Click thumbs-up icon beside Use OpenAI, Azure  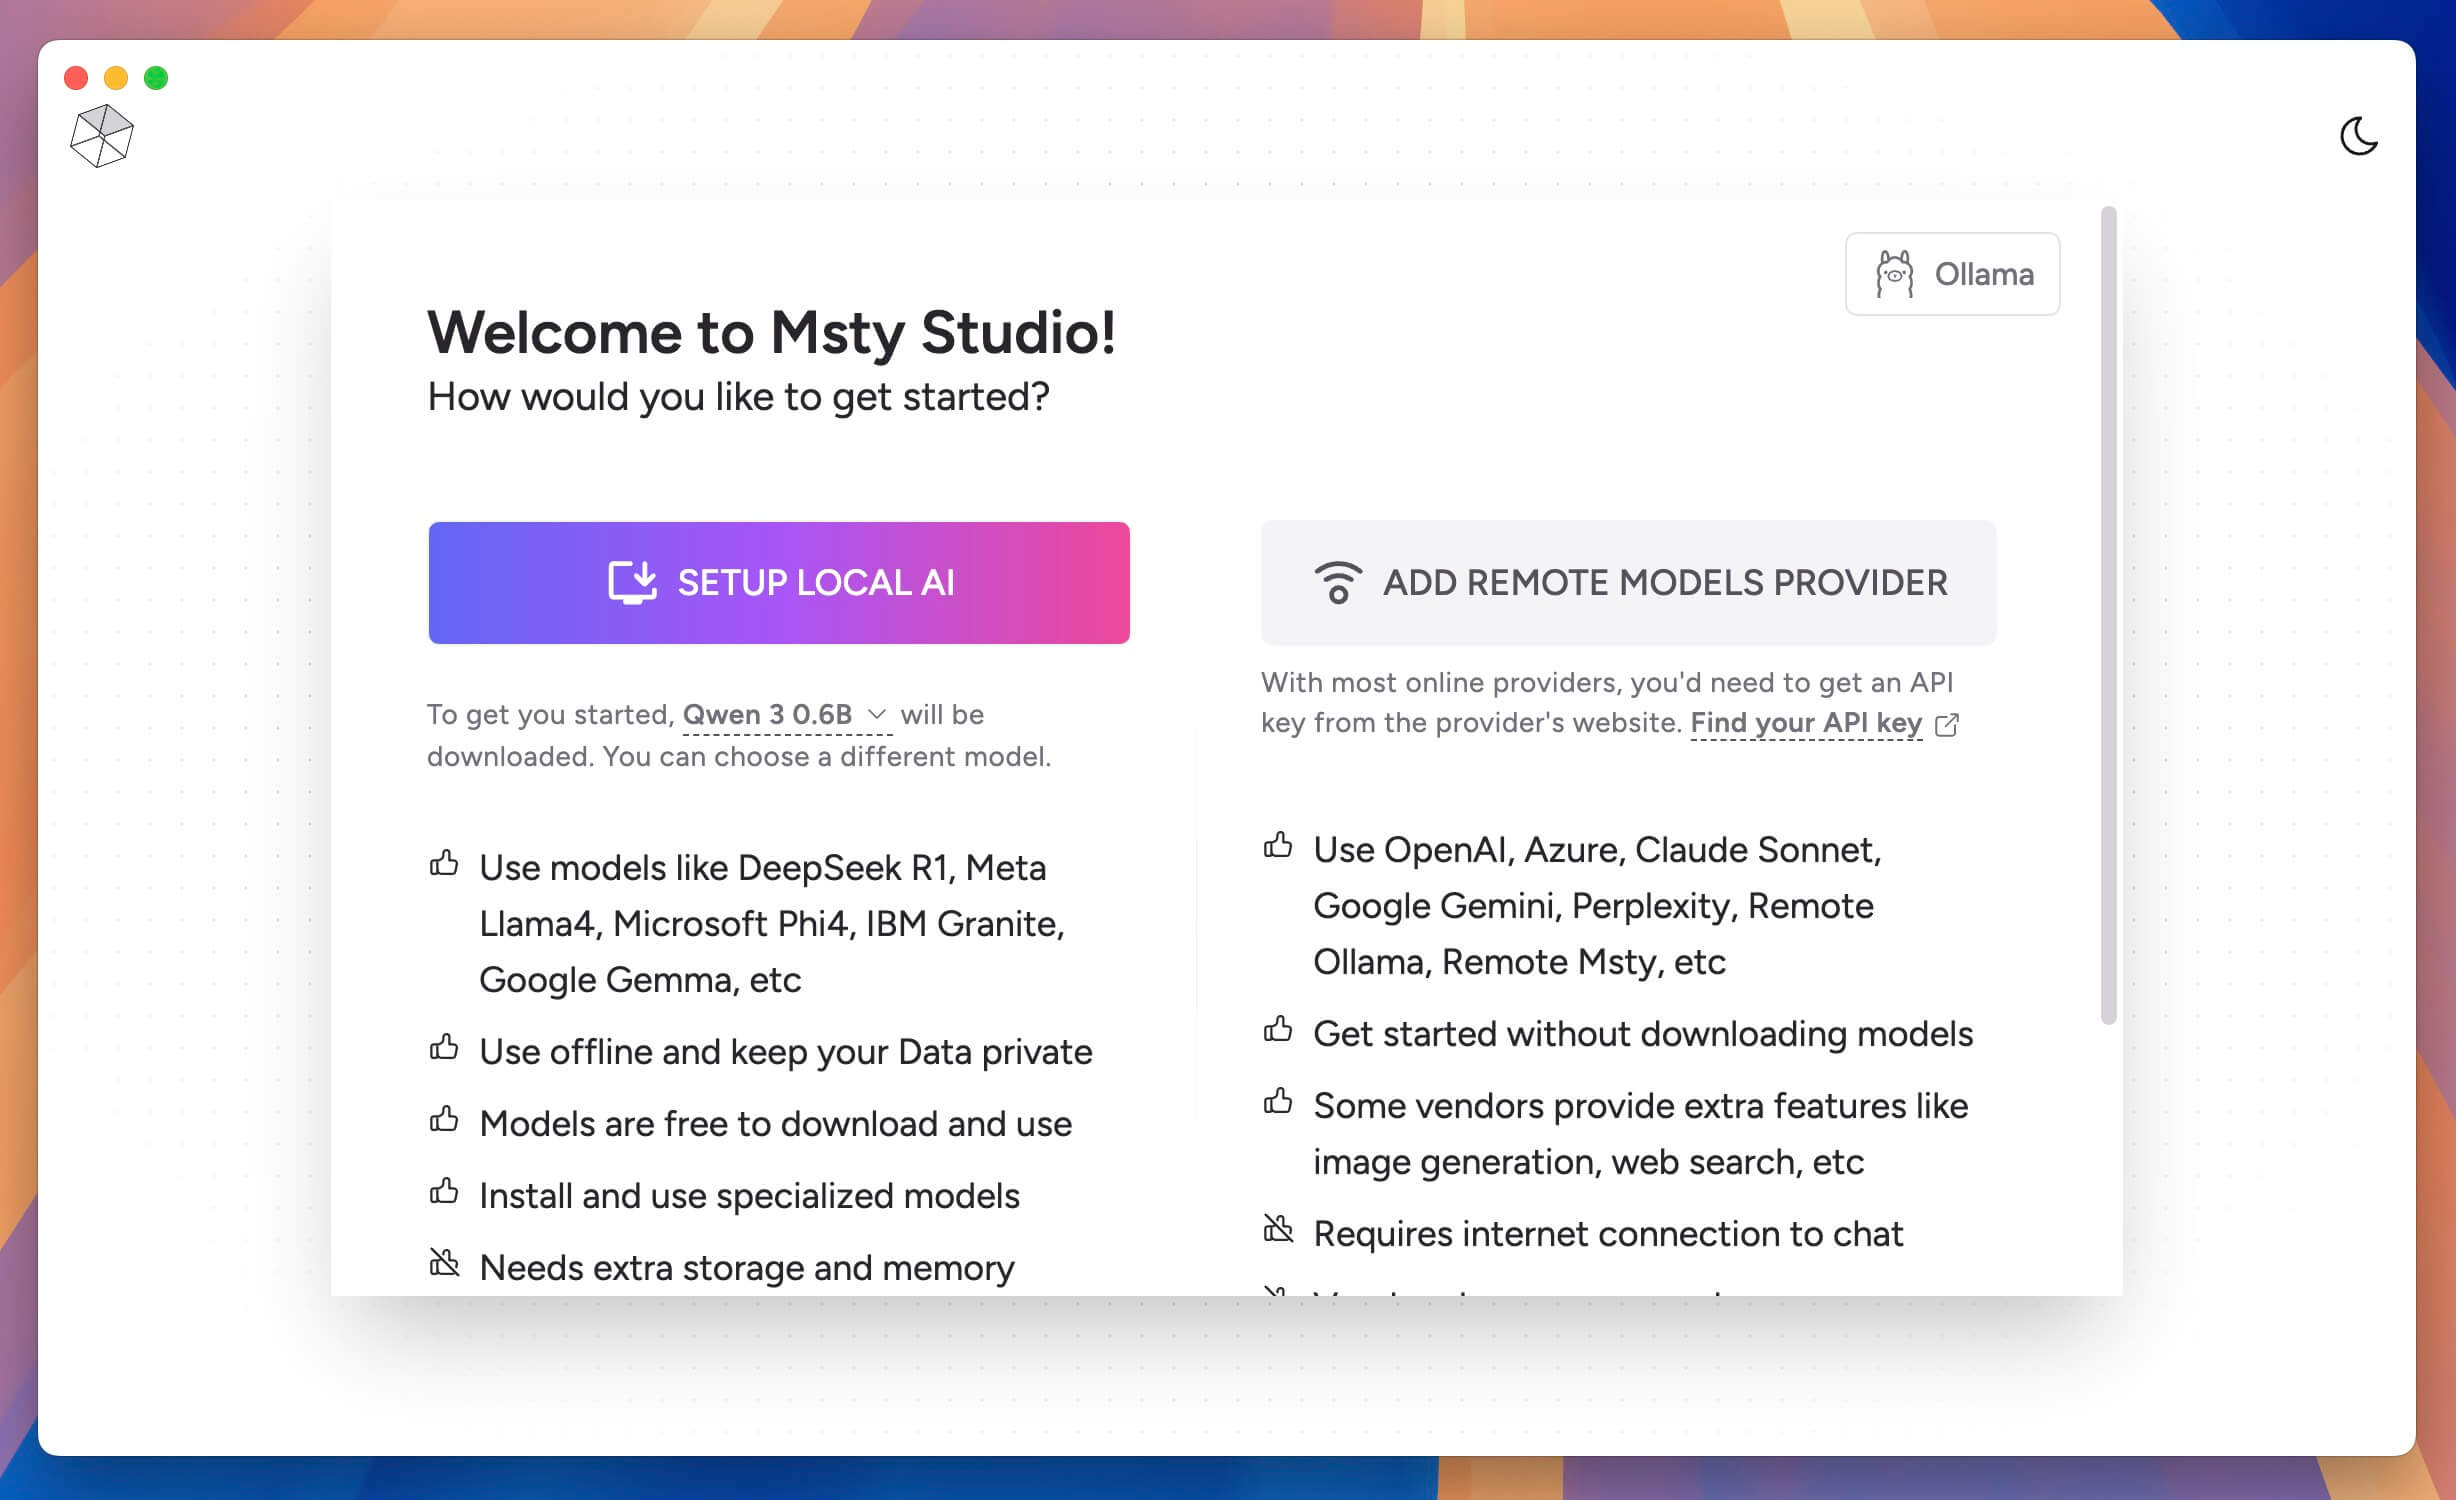coord(1278,846)
